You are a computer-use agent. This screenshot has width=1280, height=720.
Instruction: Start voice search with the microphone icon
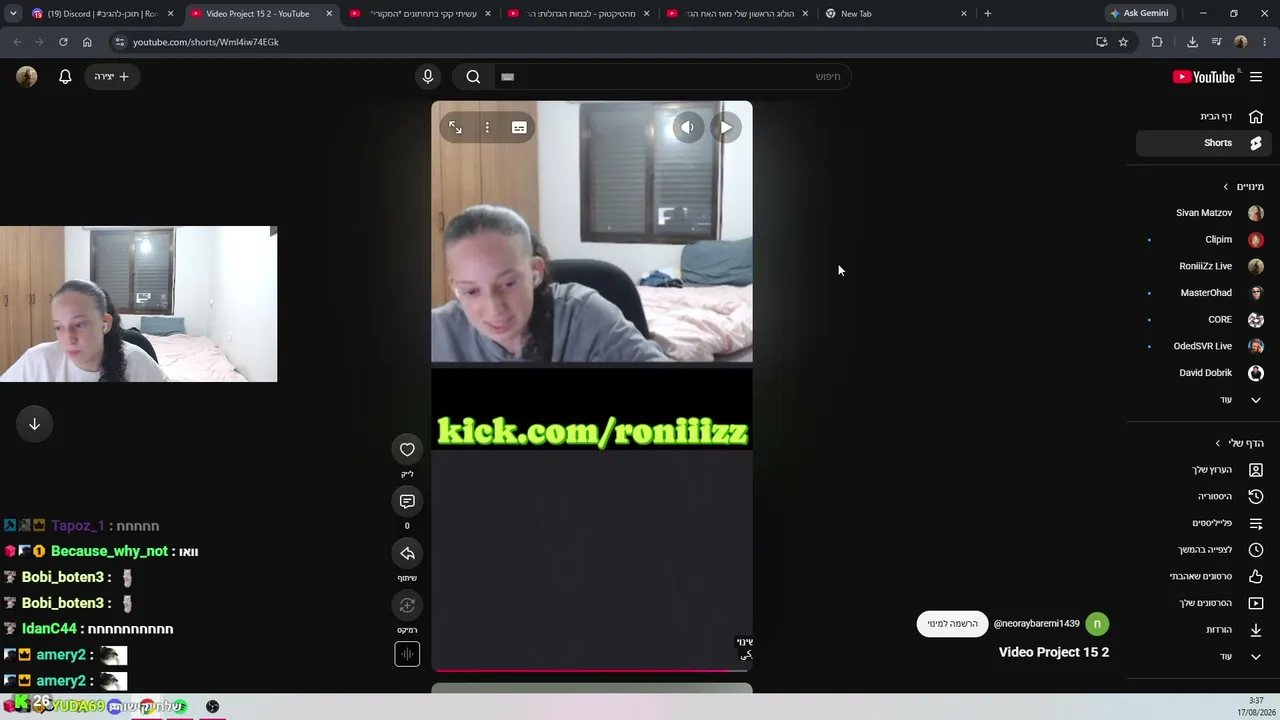pyautogui.click(x=428, y=77)
